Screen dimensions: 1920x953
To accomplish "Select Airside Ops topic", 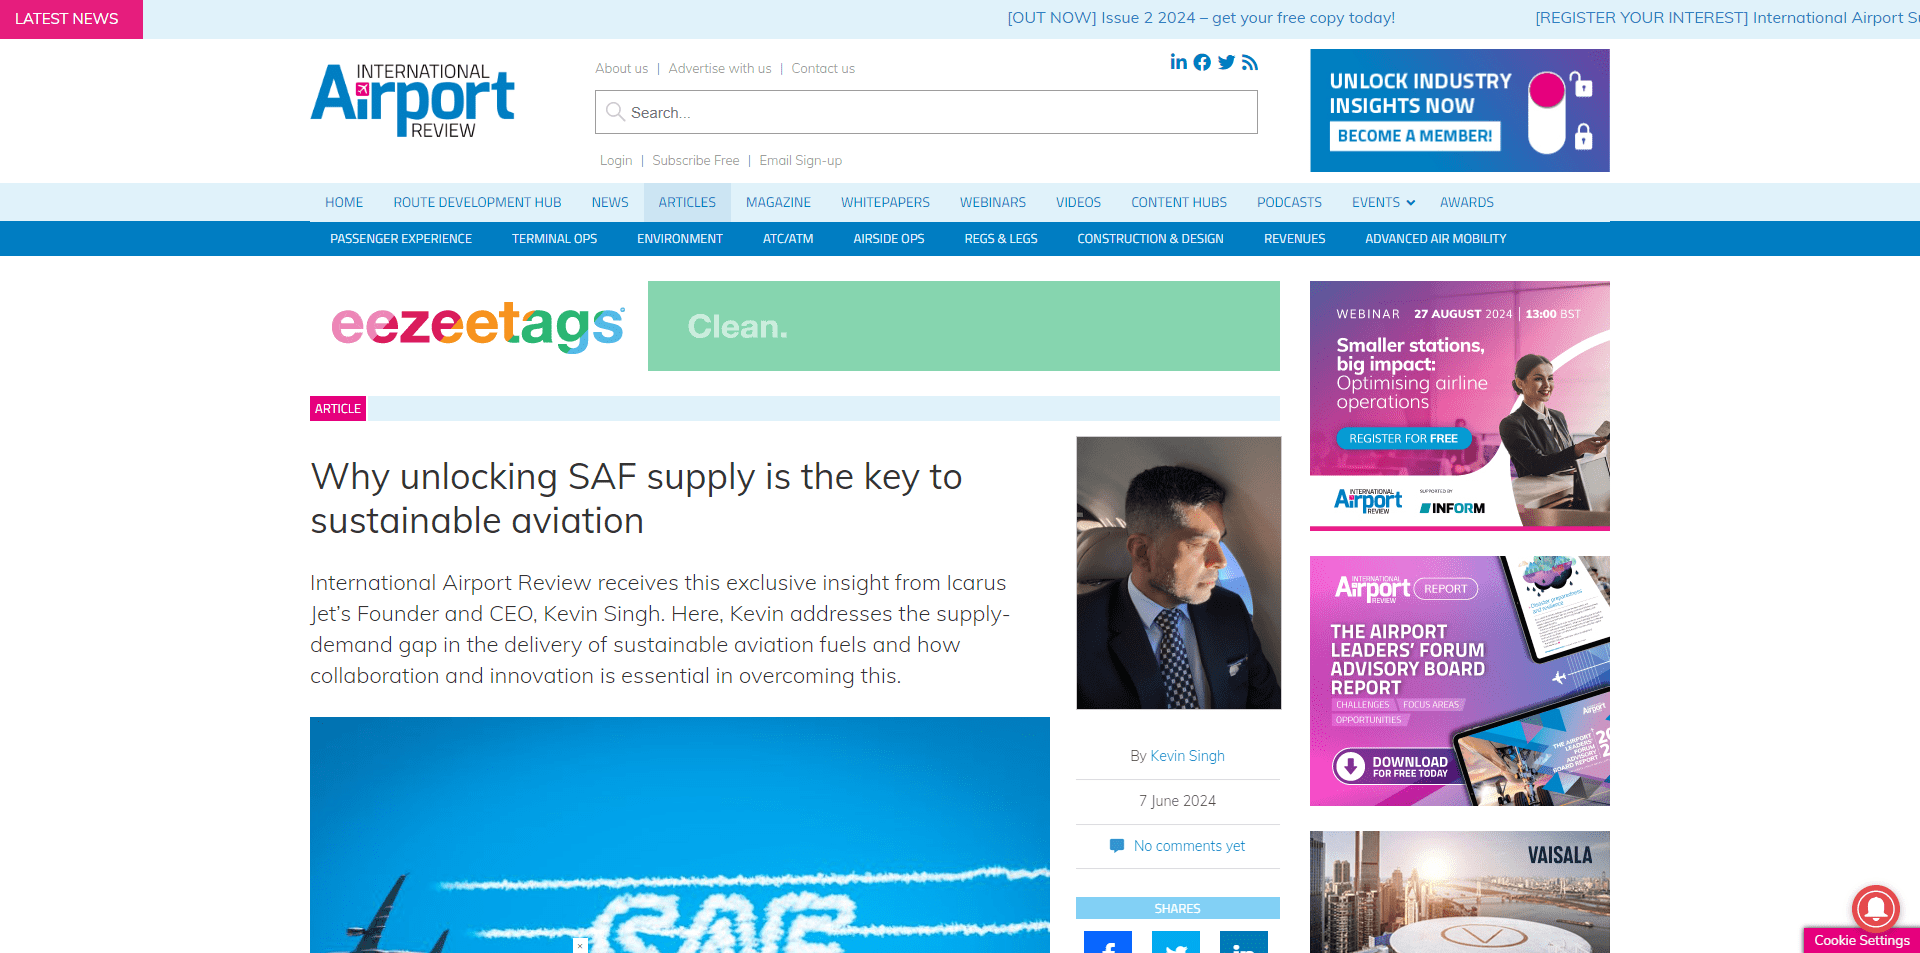I will click(x=889, y=239).
